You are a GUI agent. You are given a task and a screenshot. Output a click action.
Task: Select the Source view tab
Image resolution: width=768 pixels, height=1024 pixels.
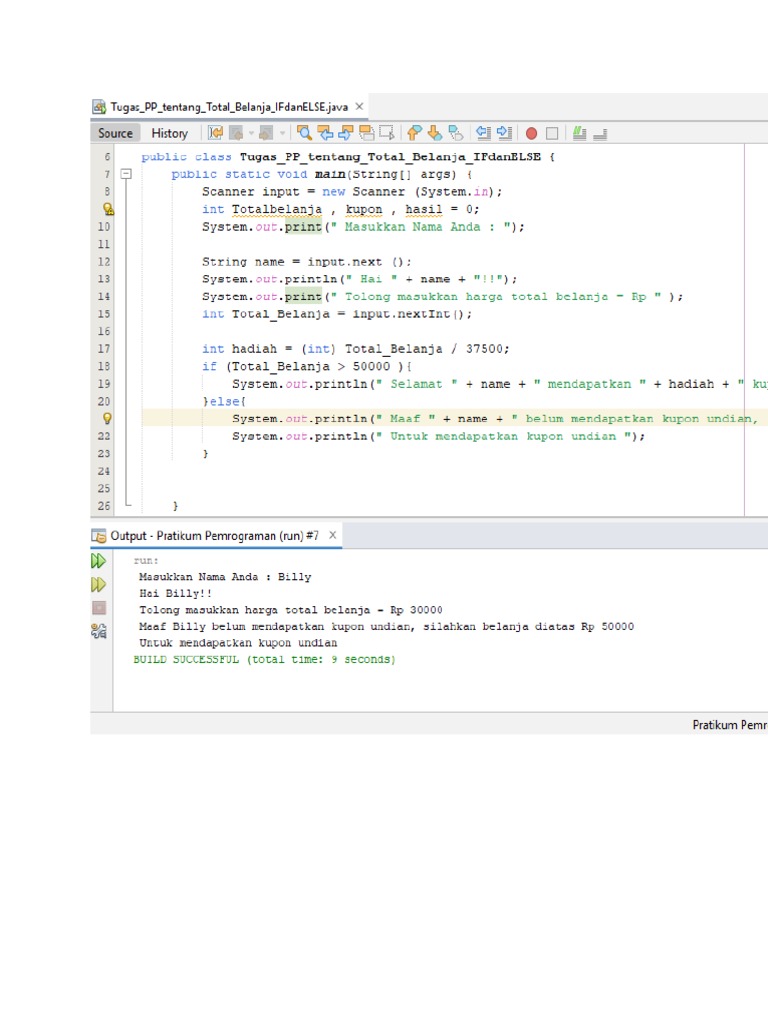pyautogui.click(x=115, y=133)
